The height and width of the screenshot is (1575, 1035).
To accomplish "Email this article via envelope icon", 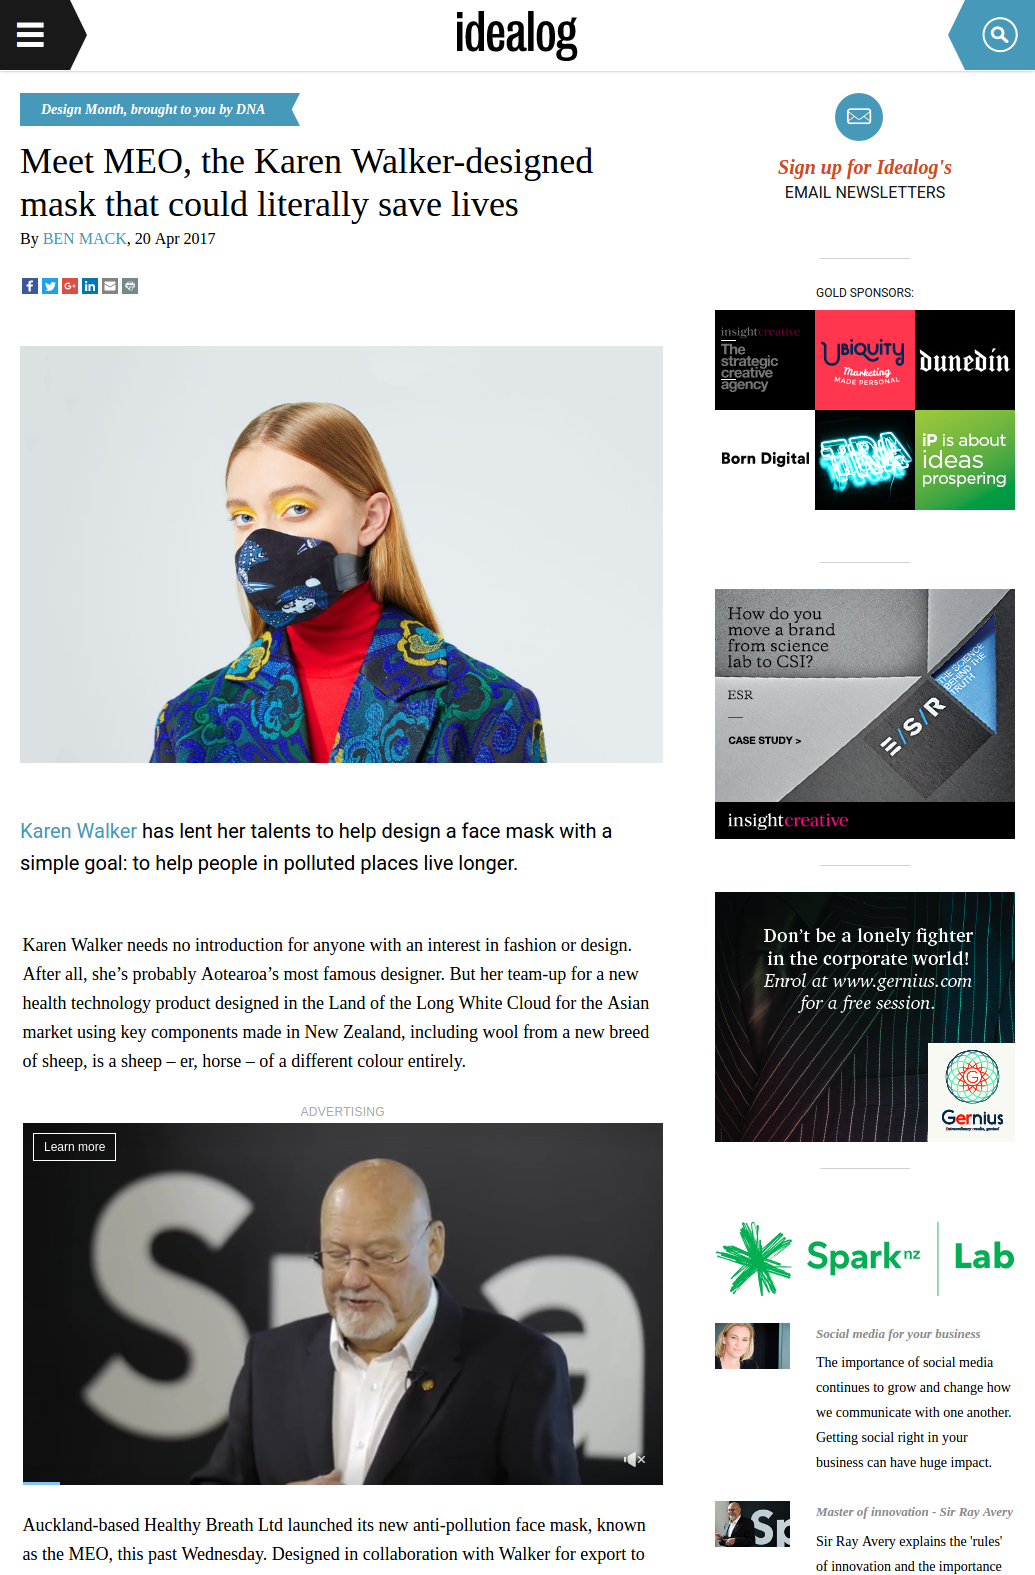I will point(110,286).
